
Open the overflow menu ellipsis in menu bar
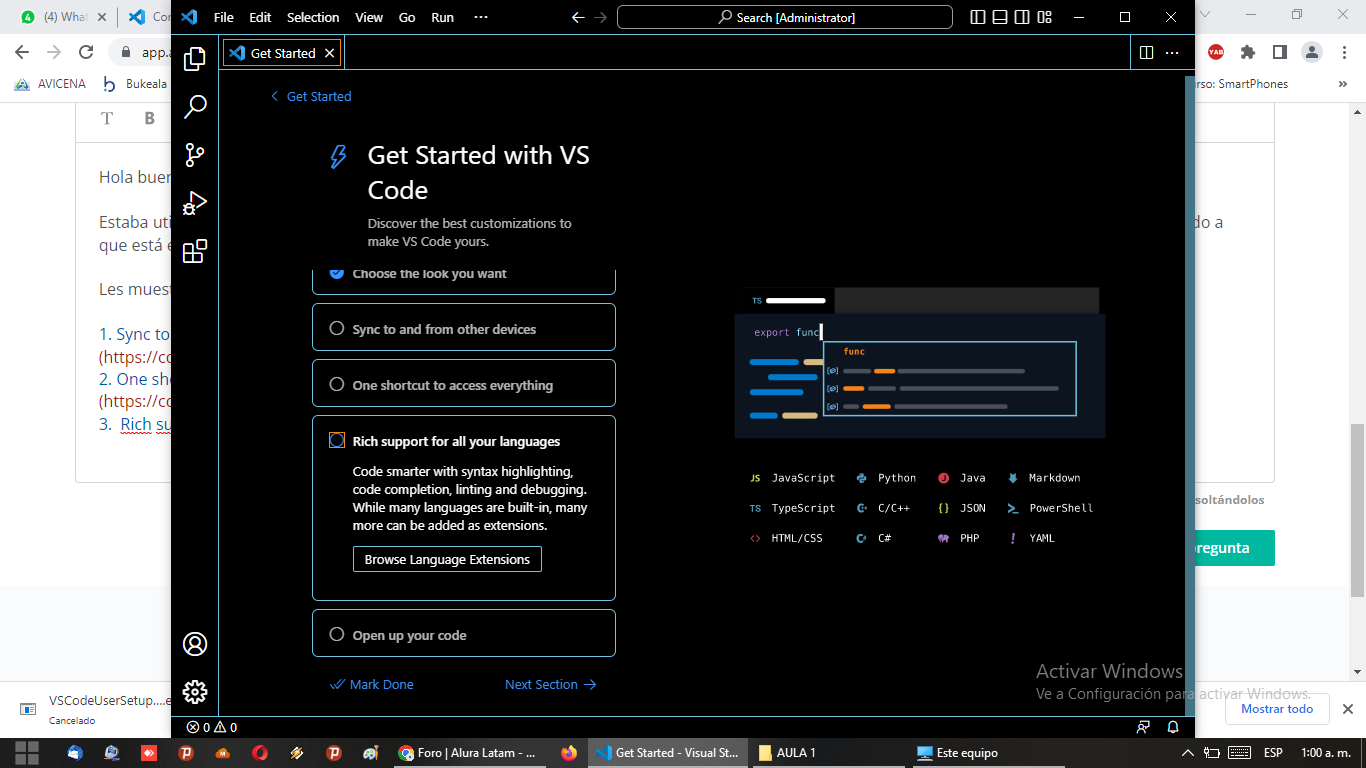481,17
